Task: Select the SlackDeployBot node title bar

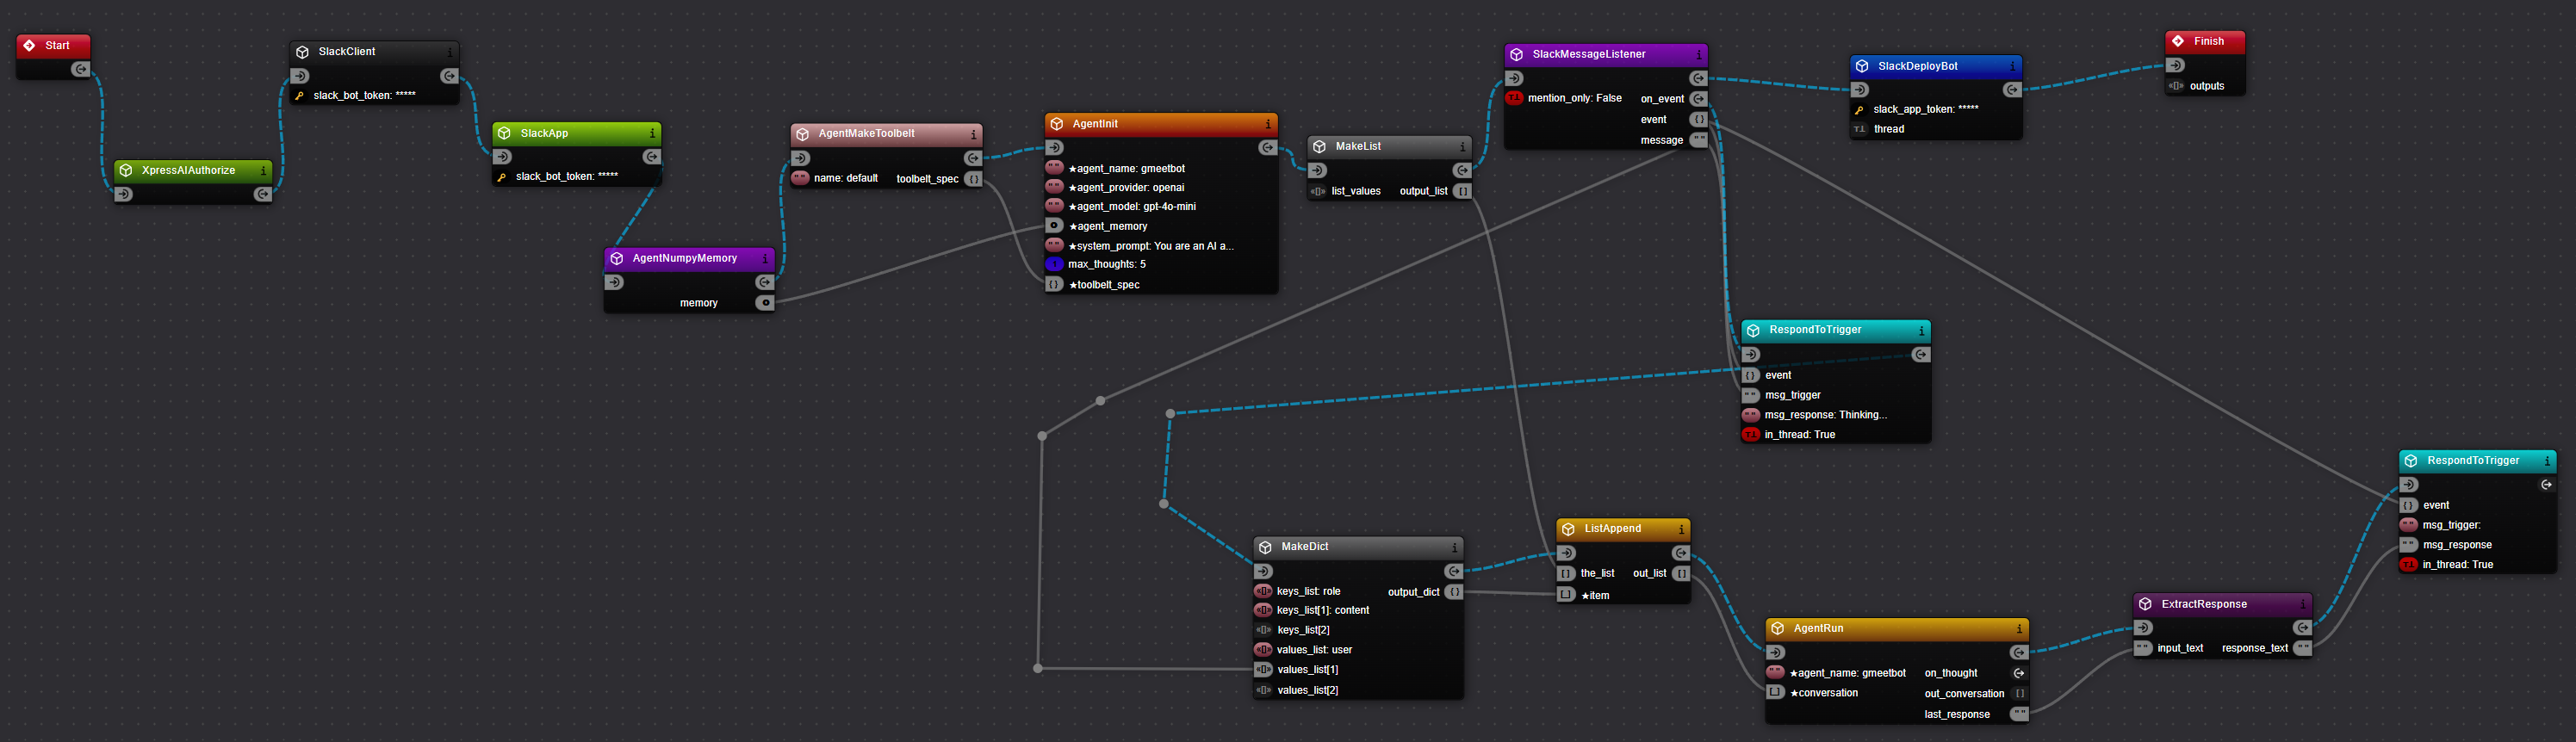Action: (x=1936, y=66)
